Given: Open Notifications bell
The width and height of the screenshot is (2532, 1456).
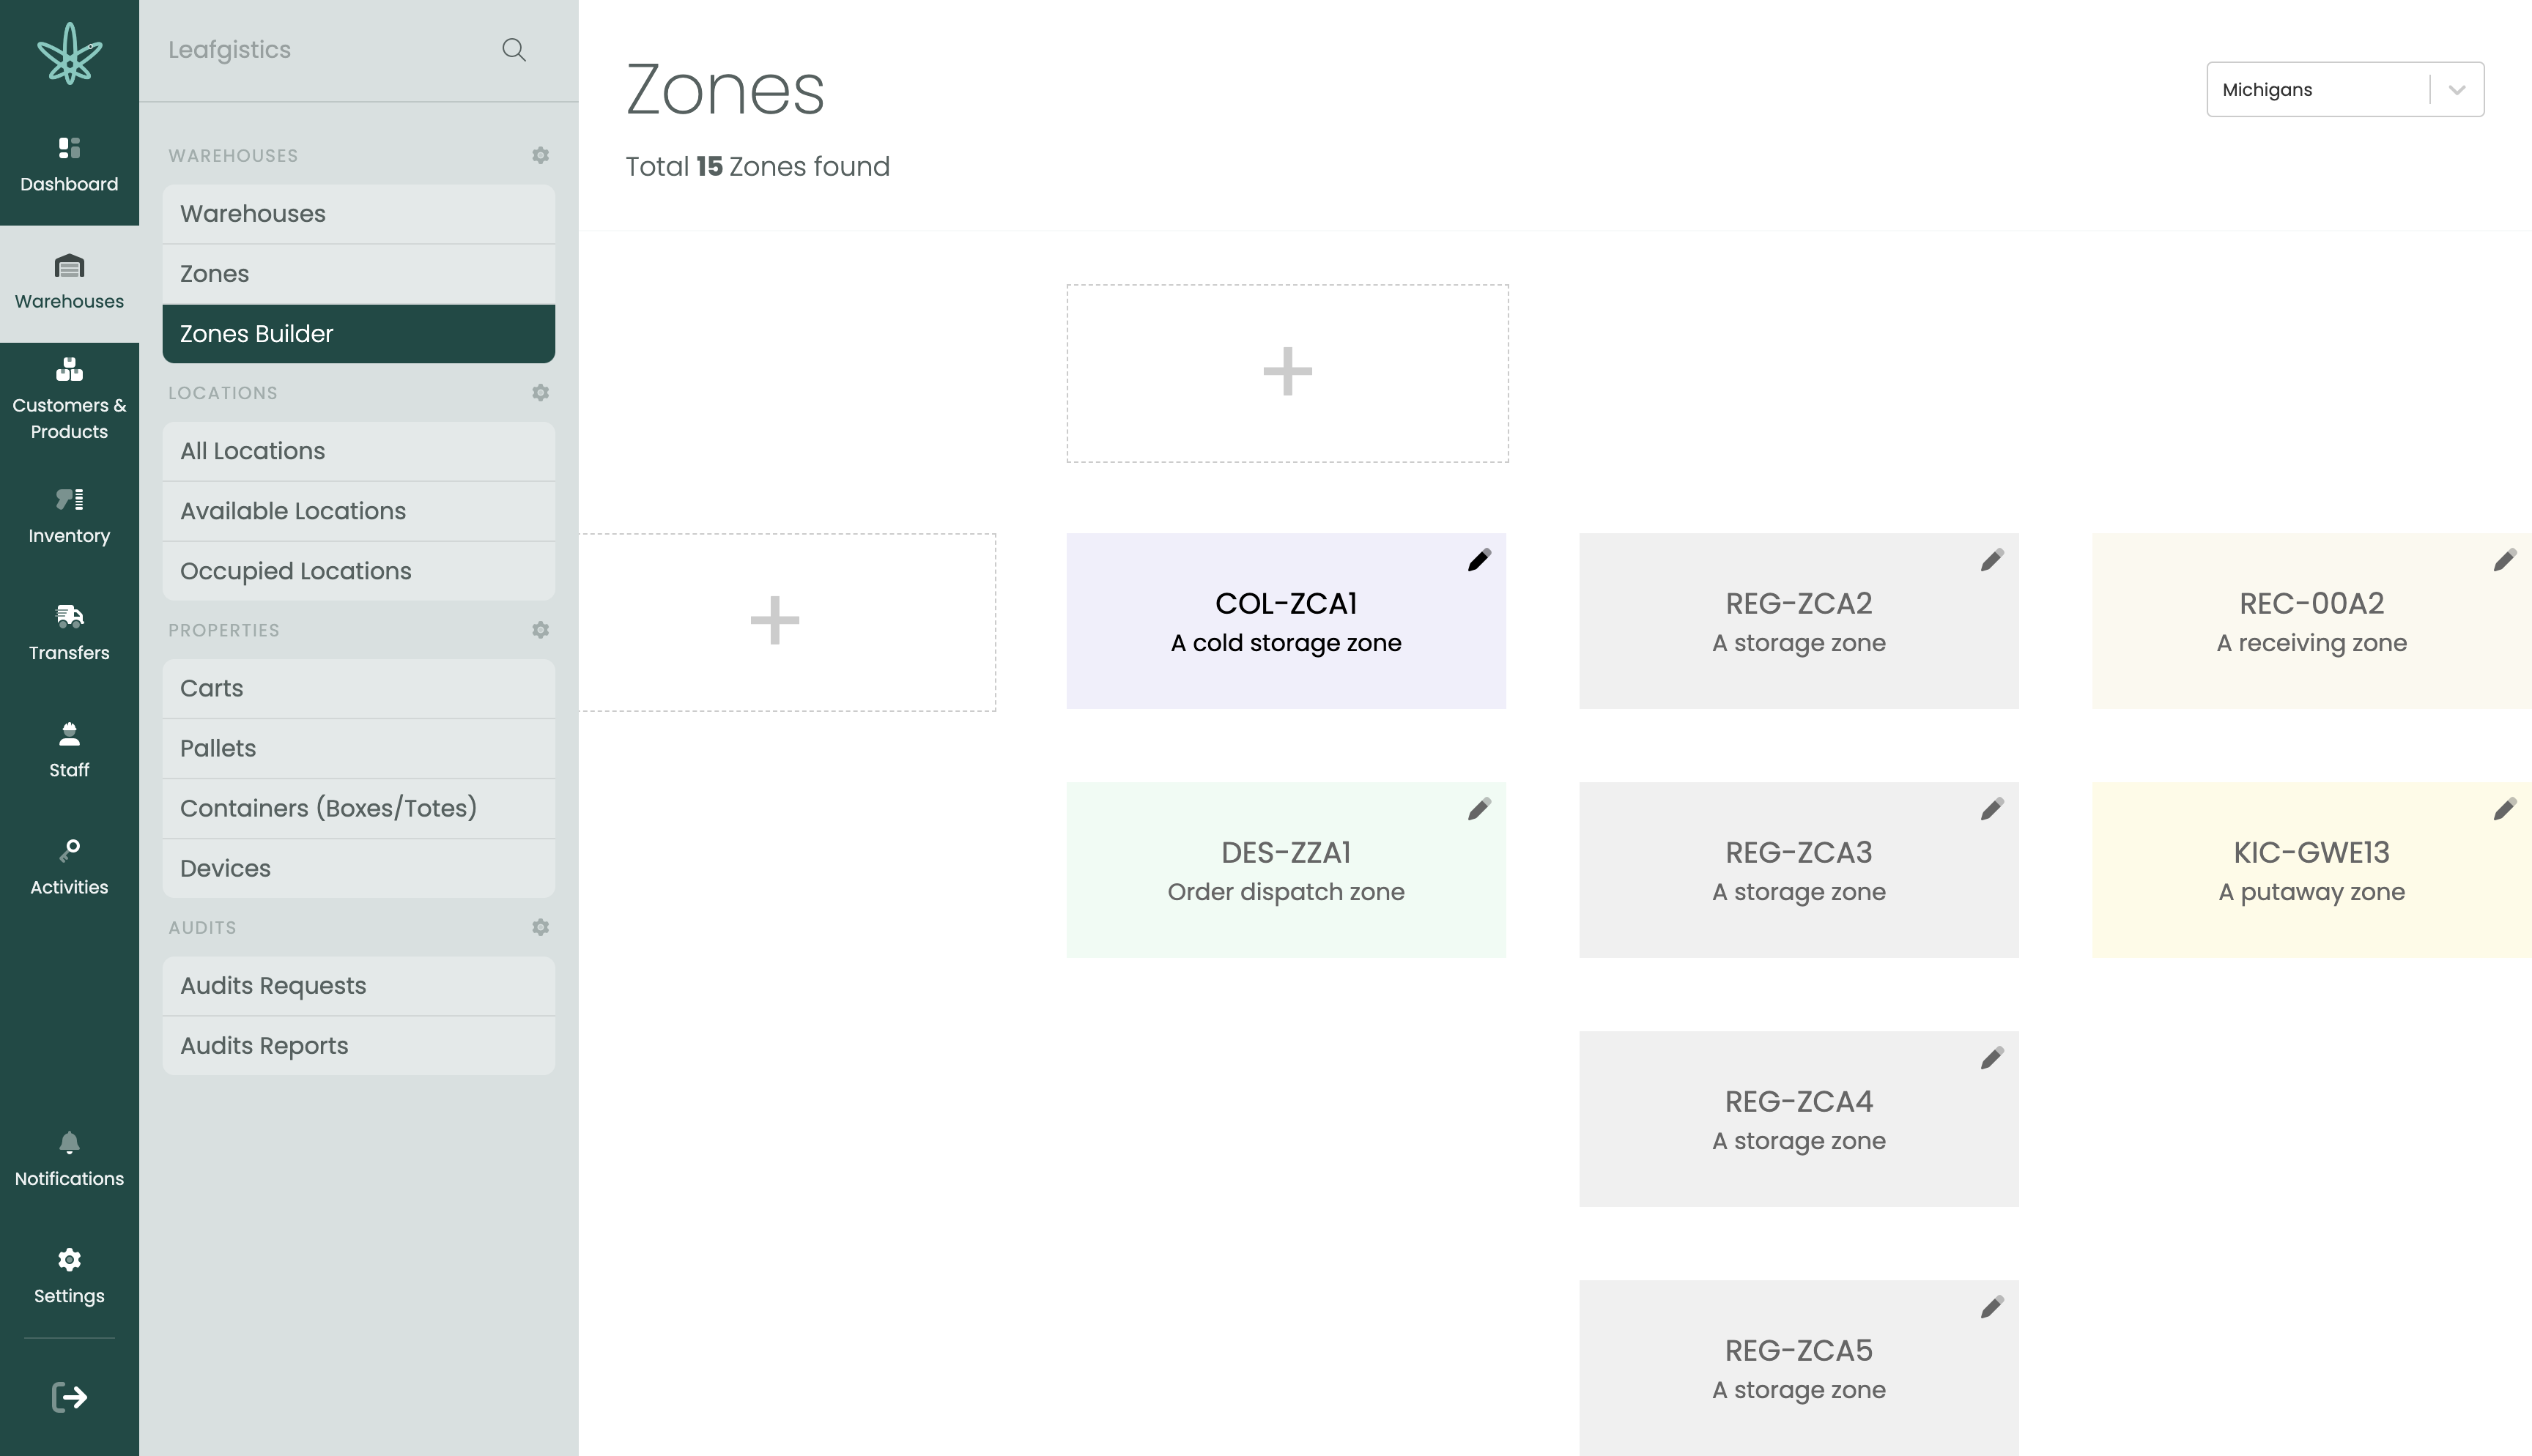Looking at the screenshot, I should point(69,1160).
